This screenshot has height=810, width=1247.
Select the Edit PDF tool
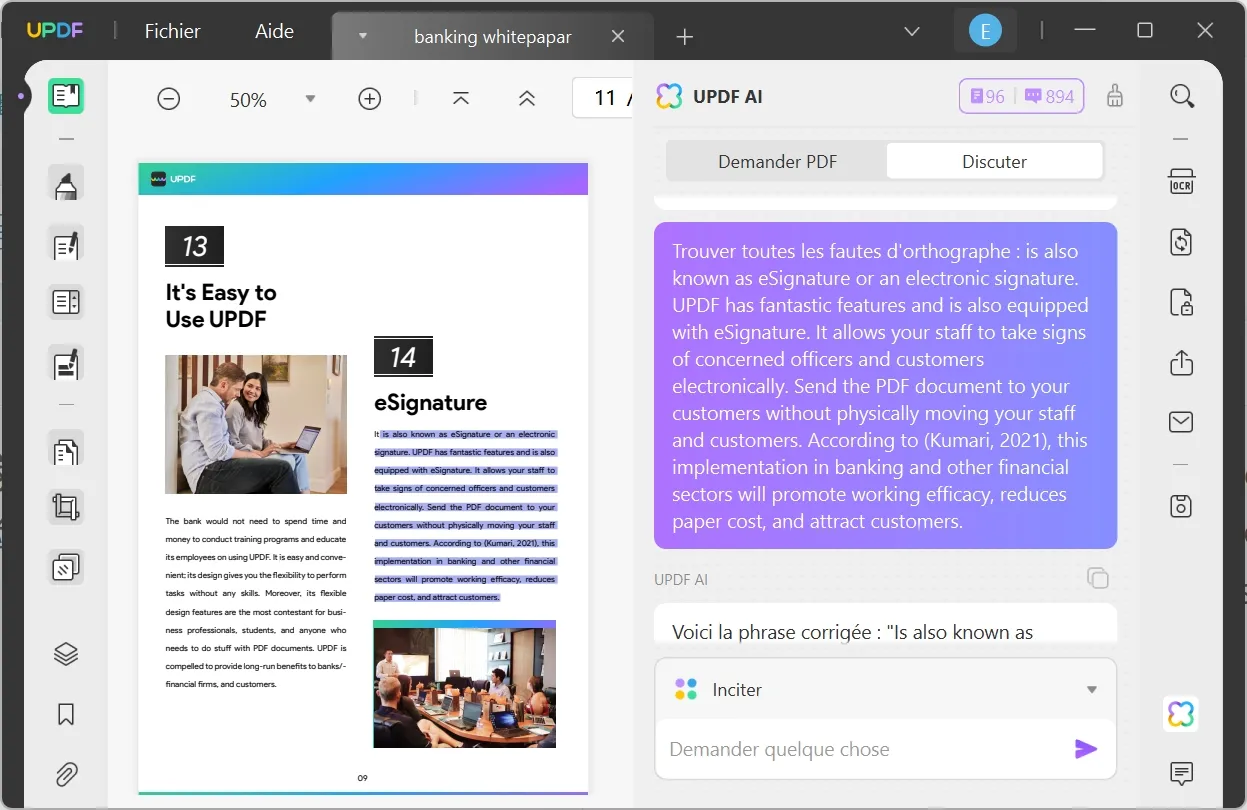[x=66, y=244]
